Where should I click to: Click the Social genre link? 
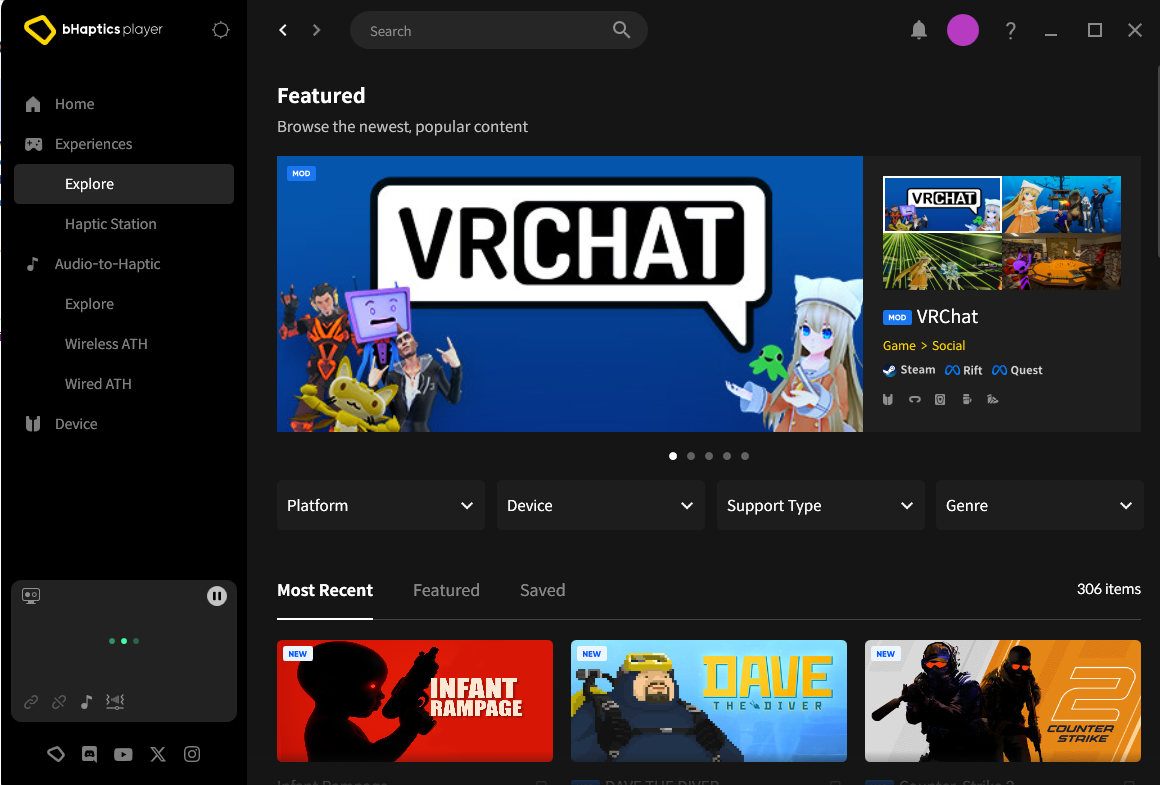948,346
